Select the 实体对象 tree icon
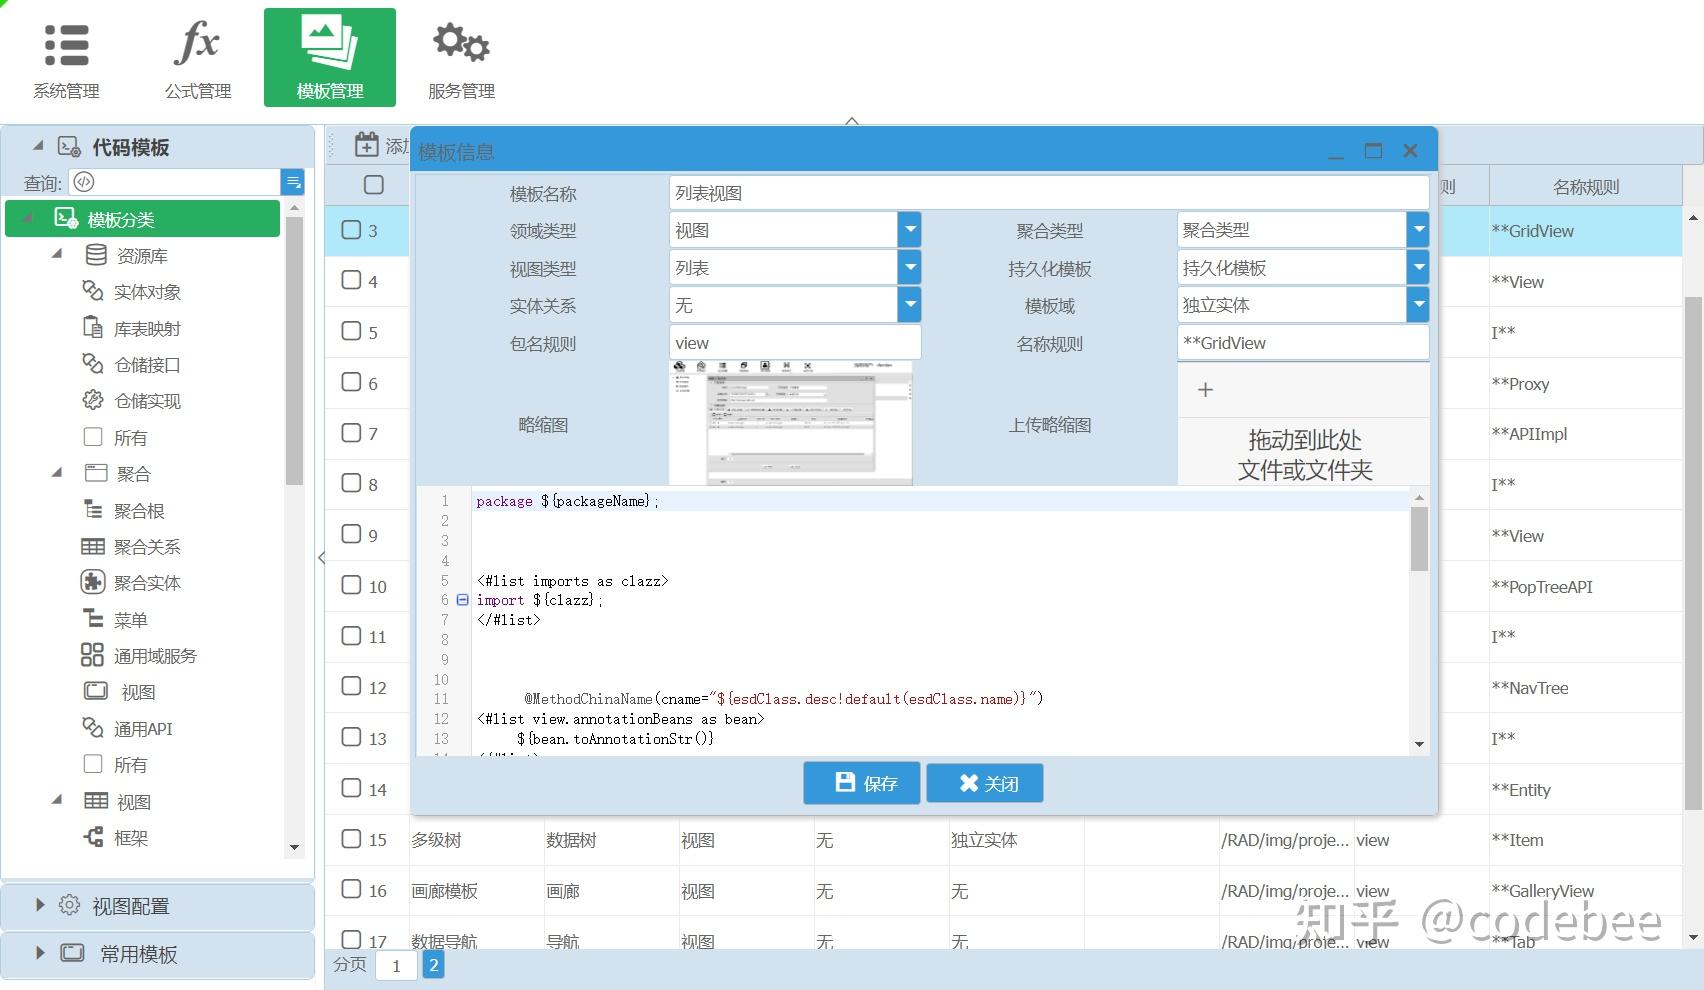The height and width of the screenshot is (990, 1704). coord(93,291)
